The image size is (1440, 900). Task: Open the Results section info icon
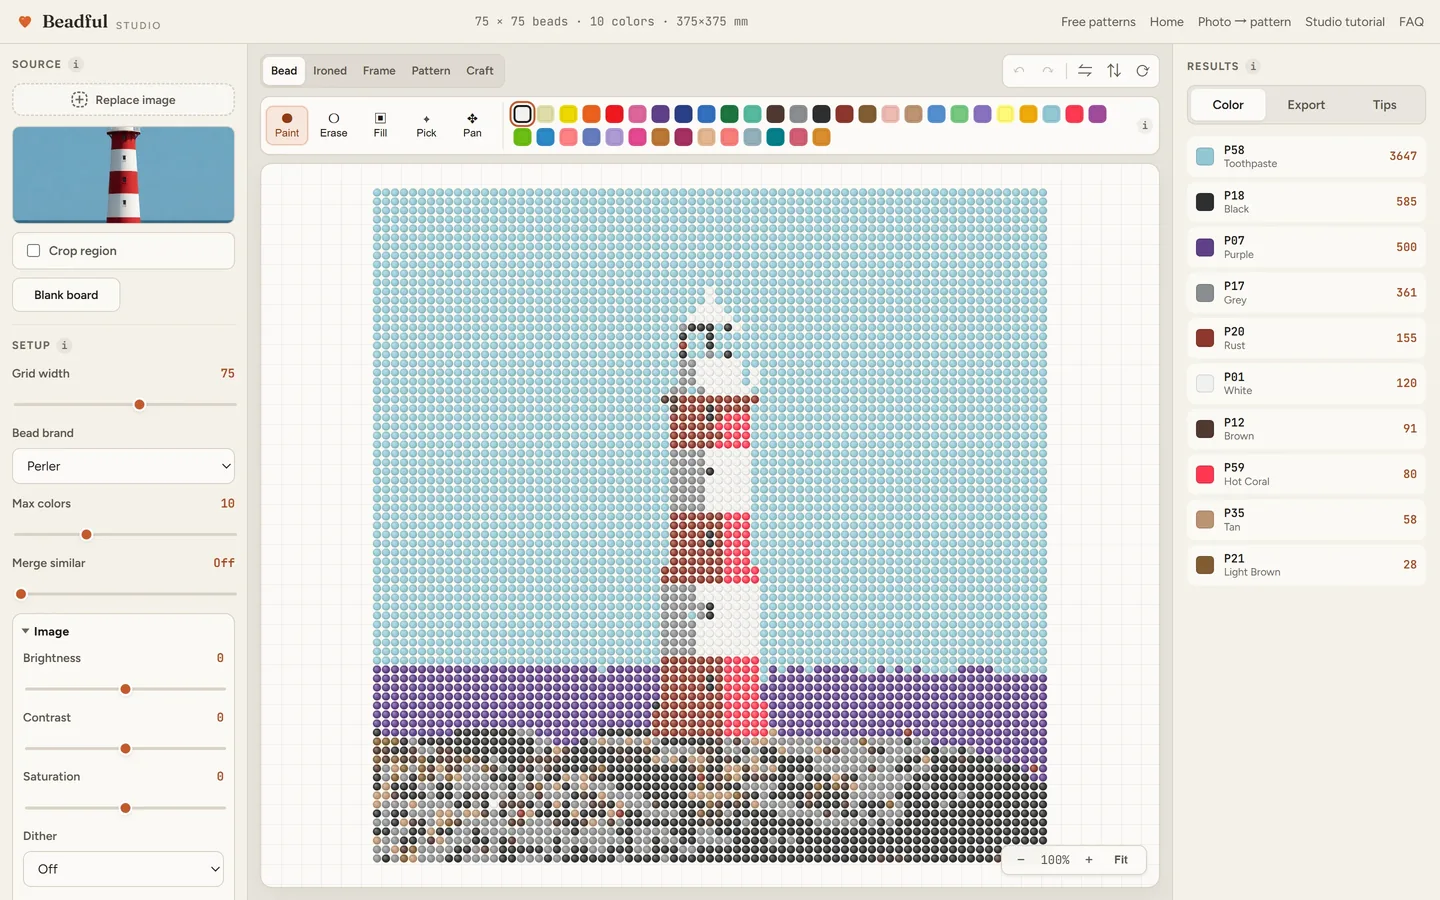1253,66
